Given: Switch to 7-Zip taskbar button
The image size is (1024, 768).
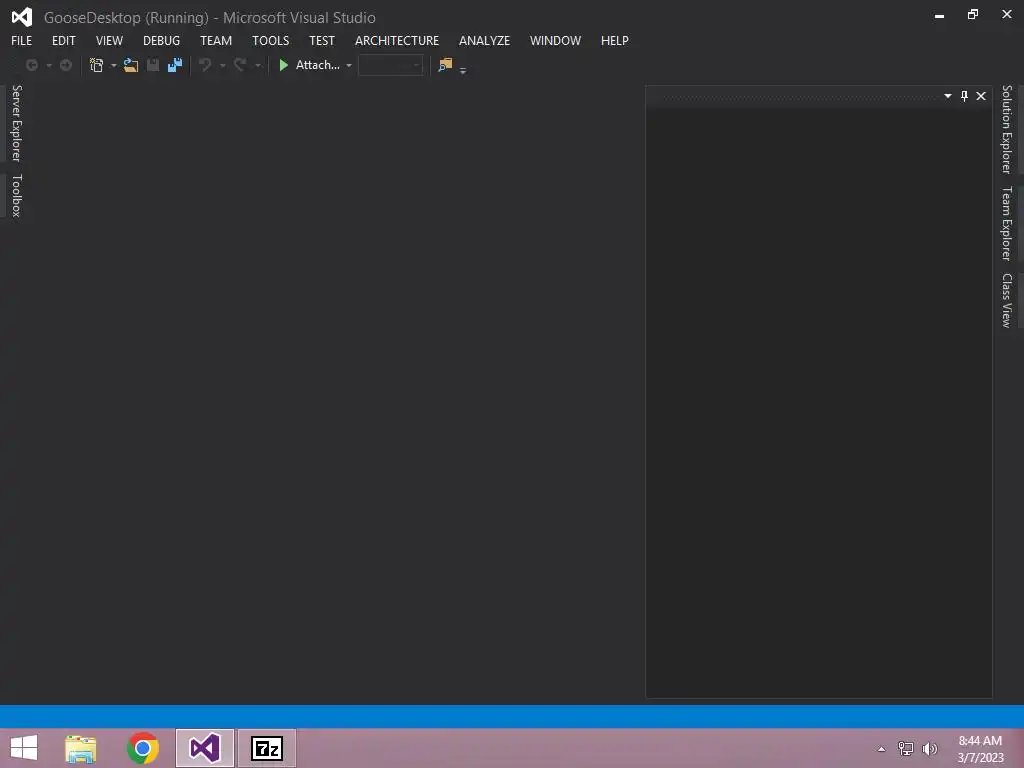Looking at the screenshot, I should (x=266, y=748).
